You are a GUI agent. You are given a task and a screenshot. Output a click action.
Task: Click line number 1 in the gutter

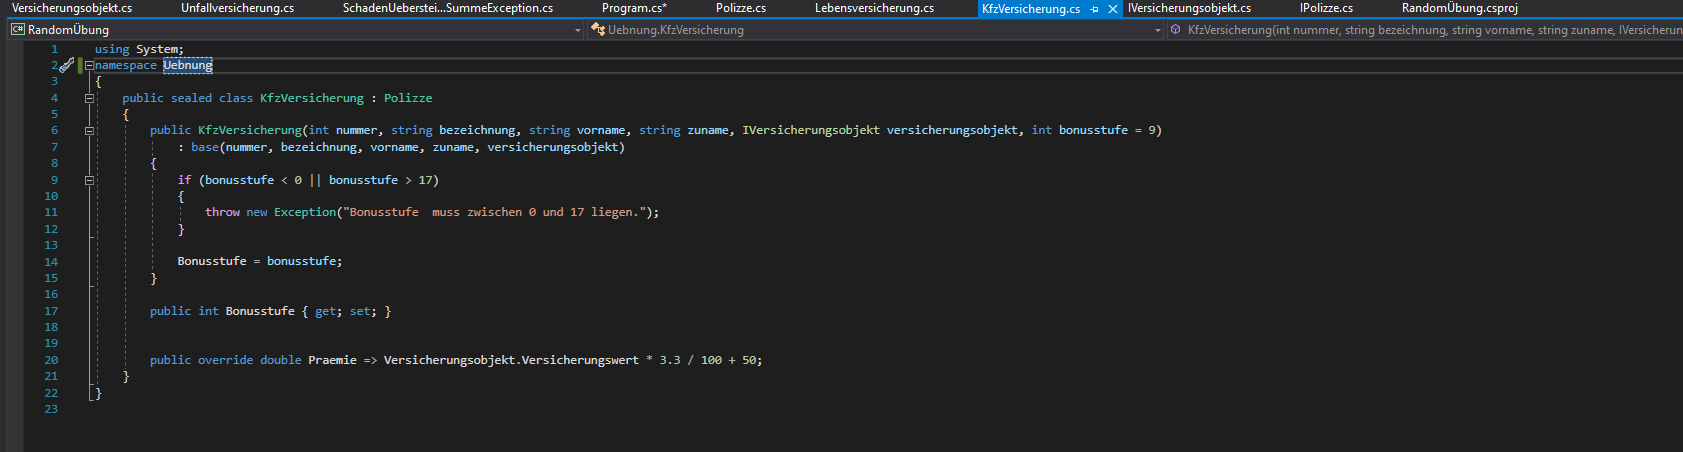point(55,49)
